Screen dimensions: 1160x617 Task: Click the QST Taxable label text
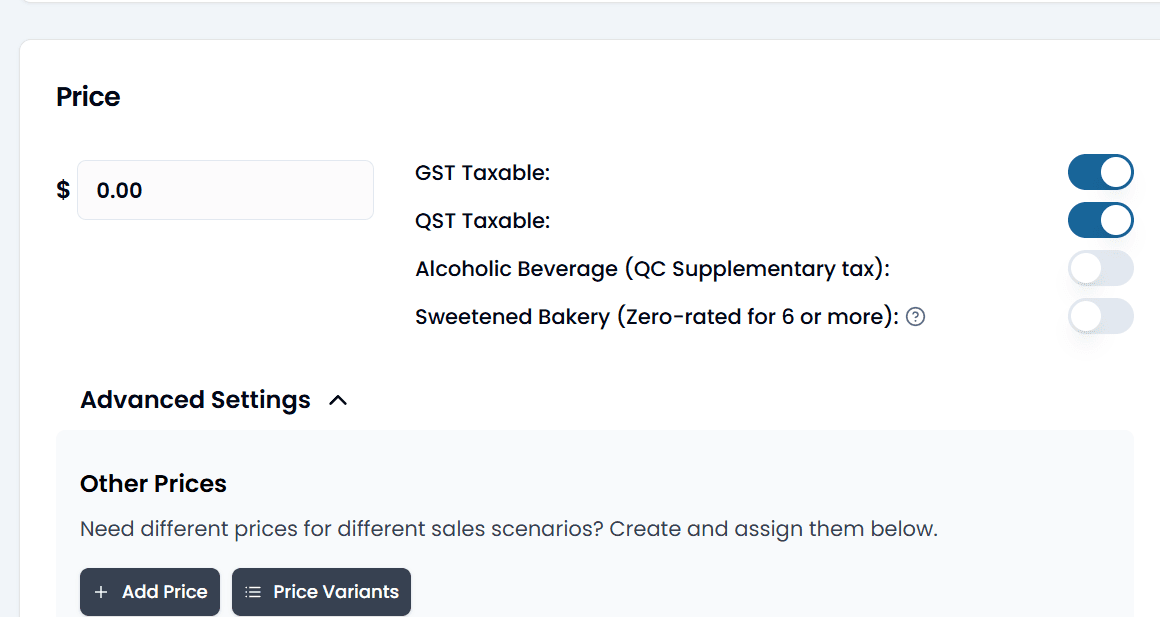tap(482, 221)
